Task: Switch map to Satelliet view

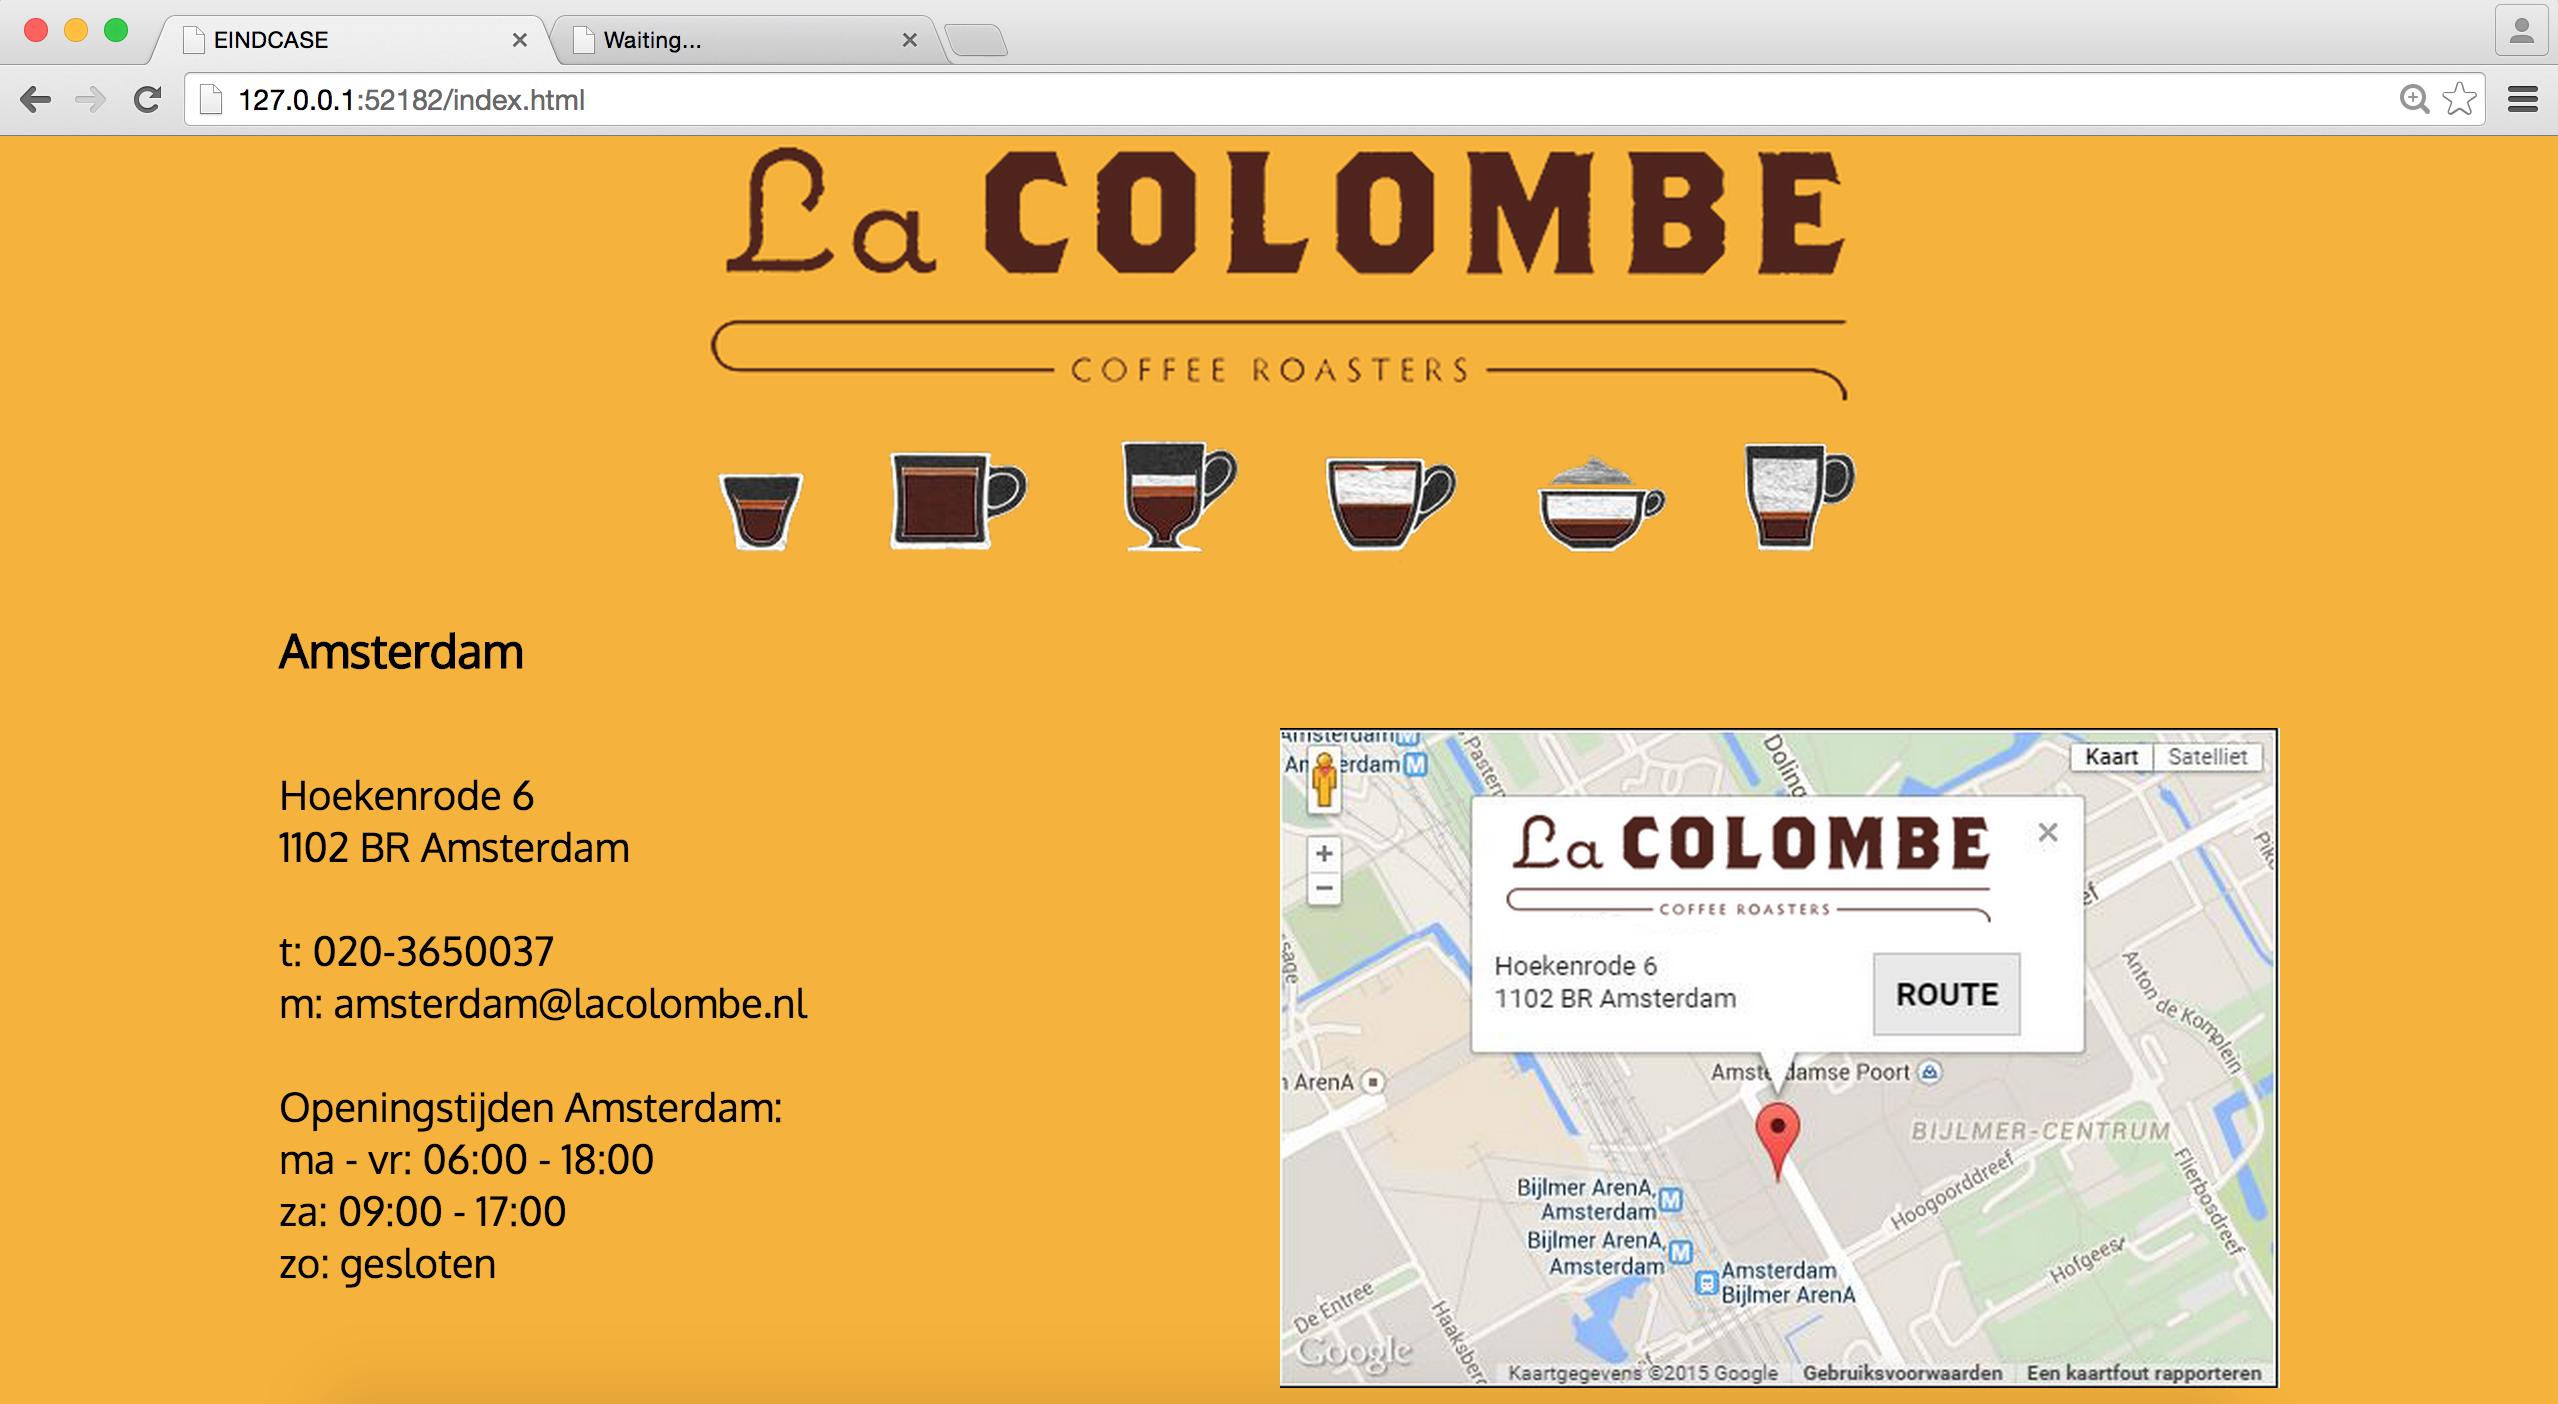Action: [2207, 757]
